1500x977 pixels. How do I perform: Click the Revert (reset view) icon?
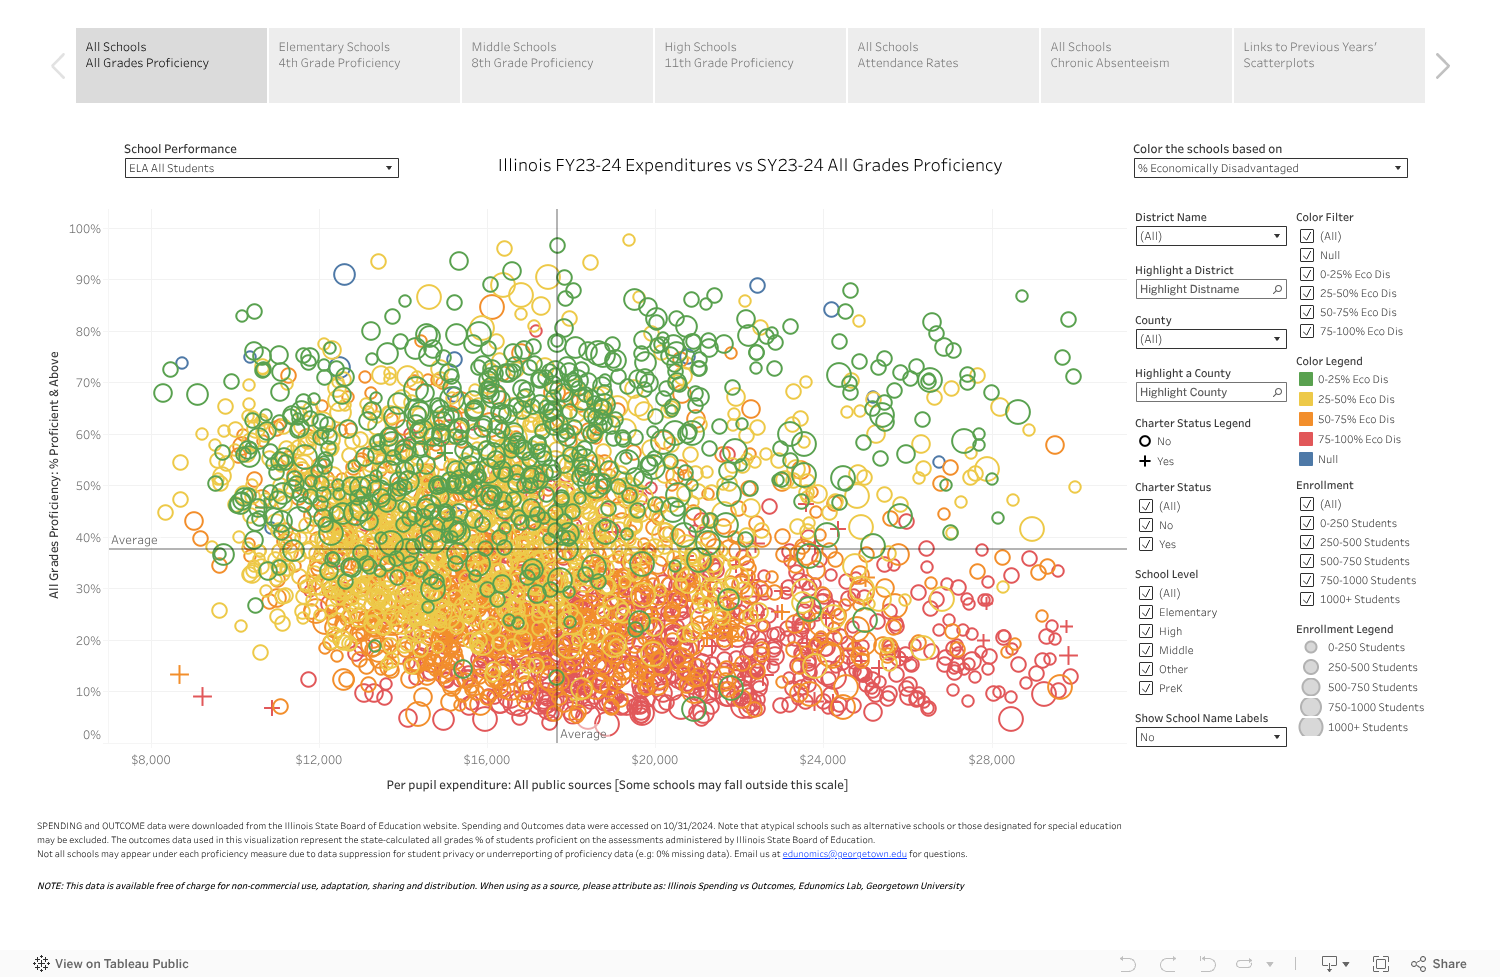1207,964
